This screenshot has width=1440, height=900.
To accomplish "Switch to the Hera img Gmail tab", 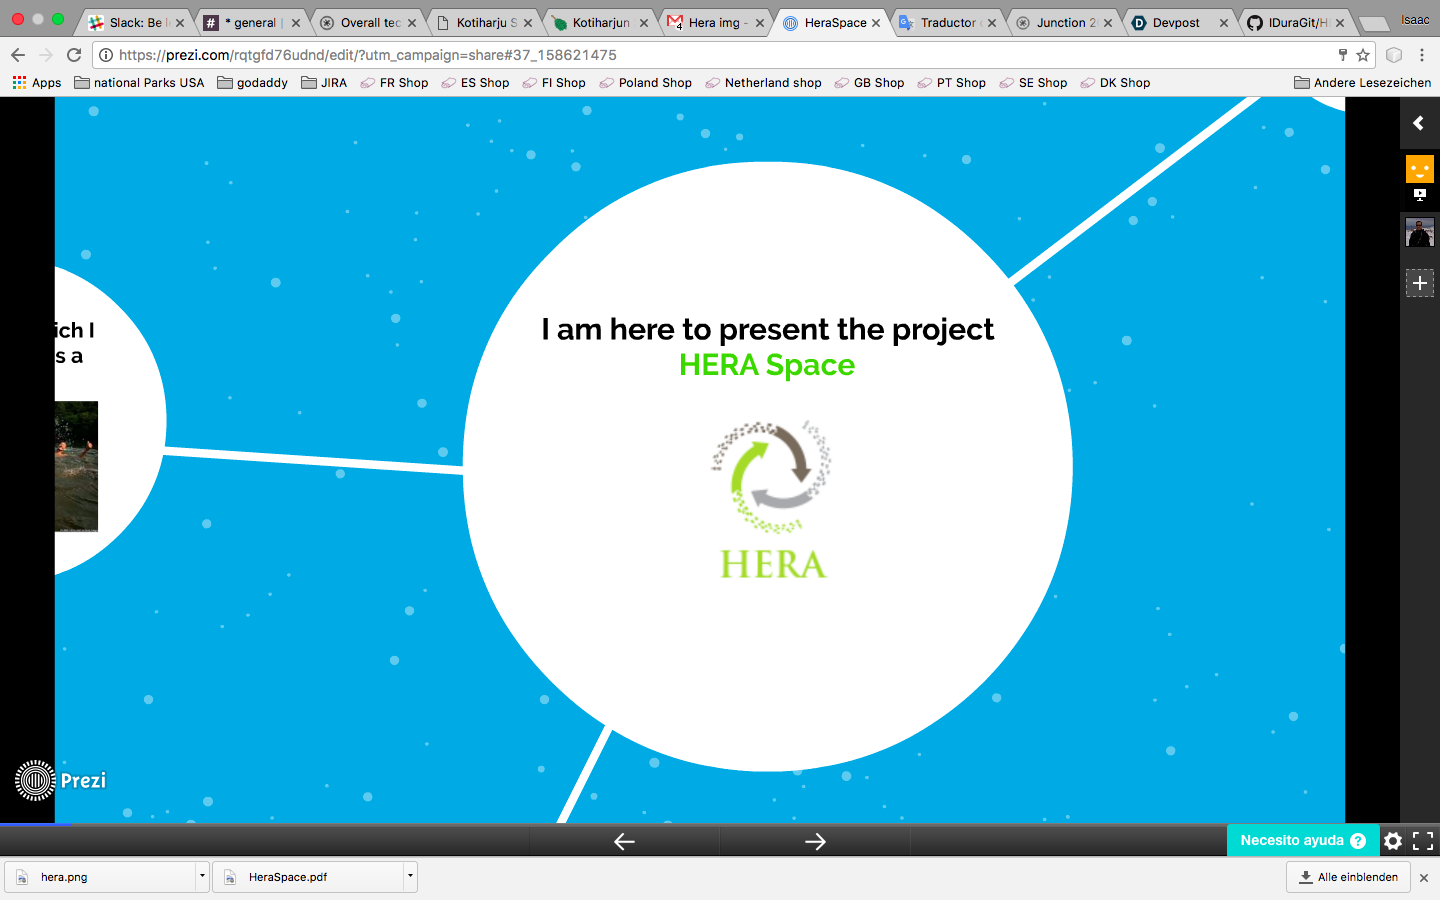I will [714, 22].
